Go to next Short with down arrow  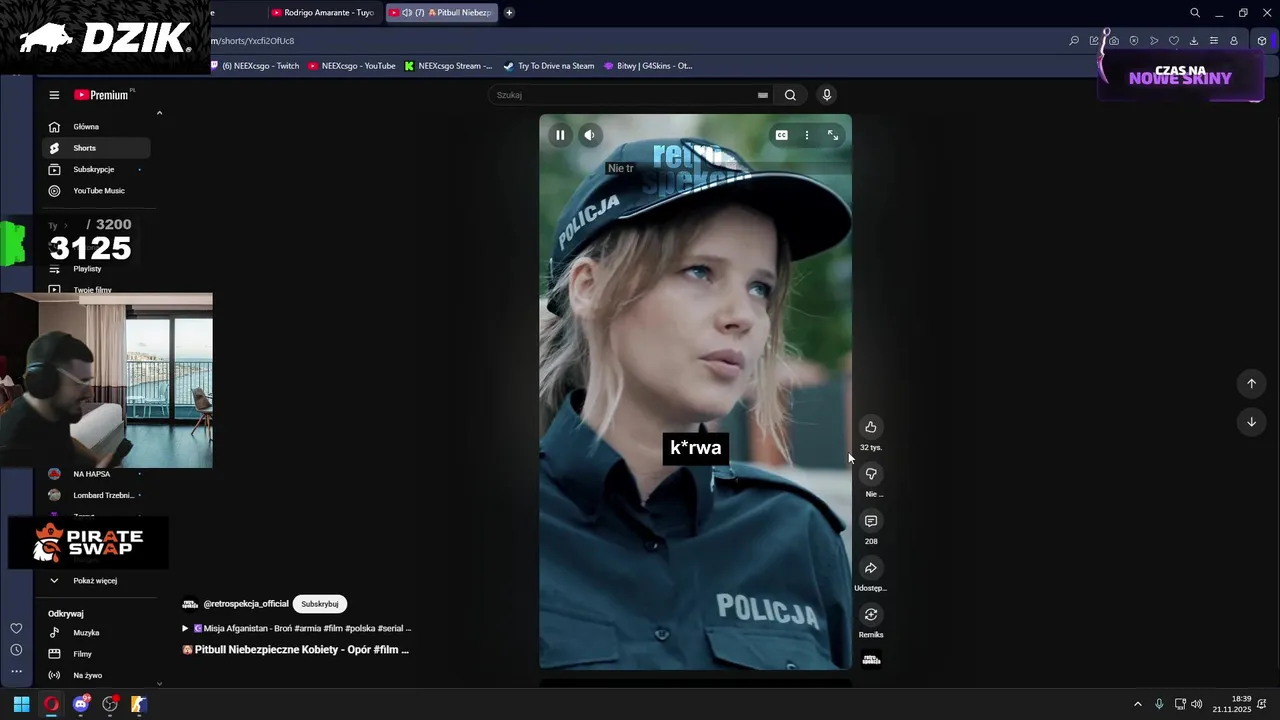coord(1251,422)
